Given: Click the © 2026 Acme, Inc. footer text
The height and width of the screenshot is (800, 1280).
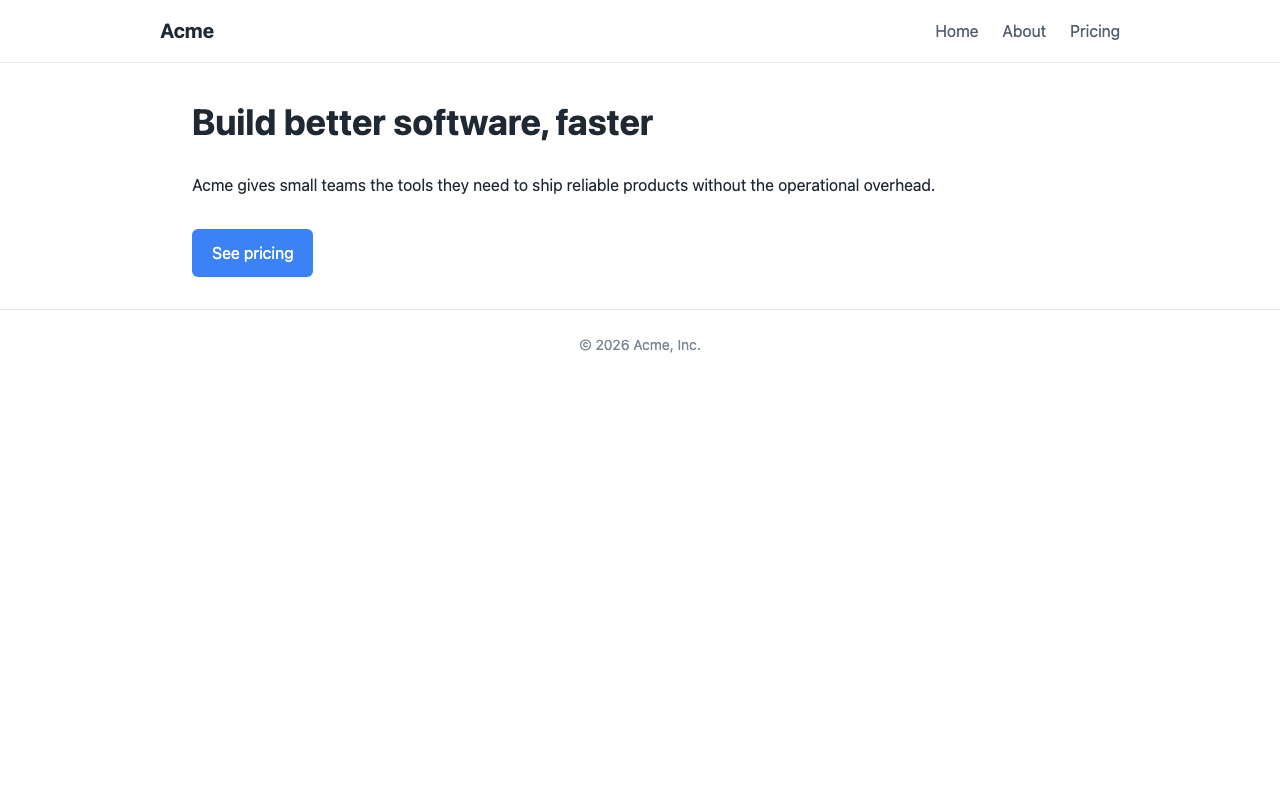Looking at the screenshot, I should [640, 345].
